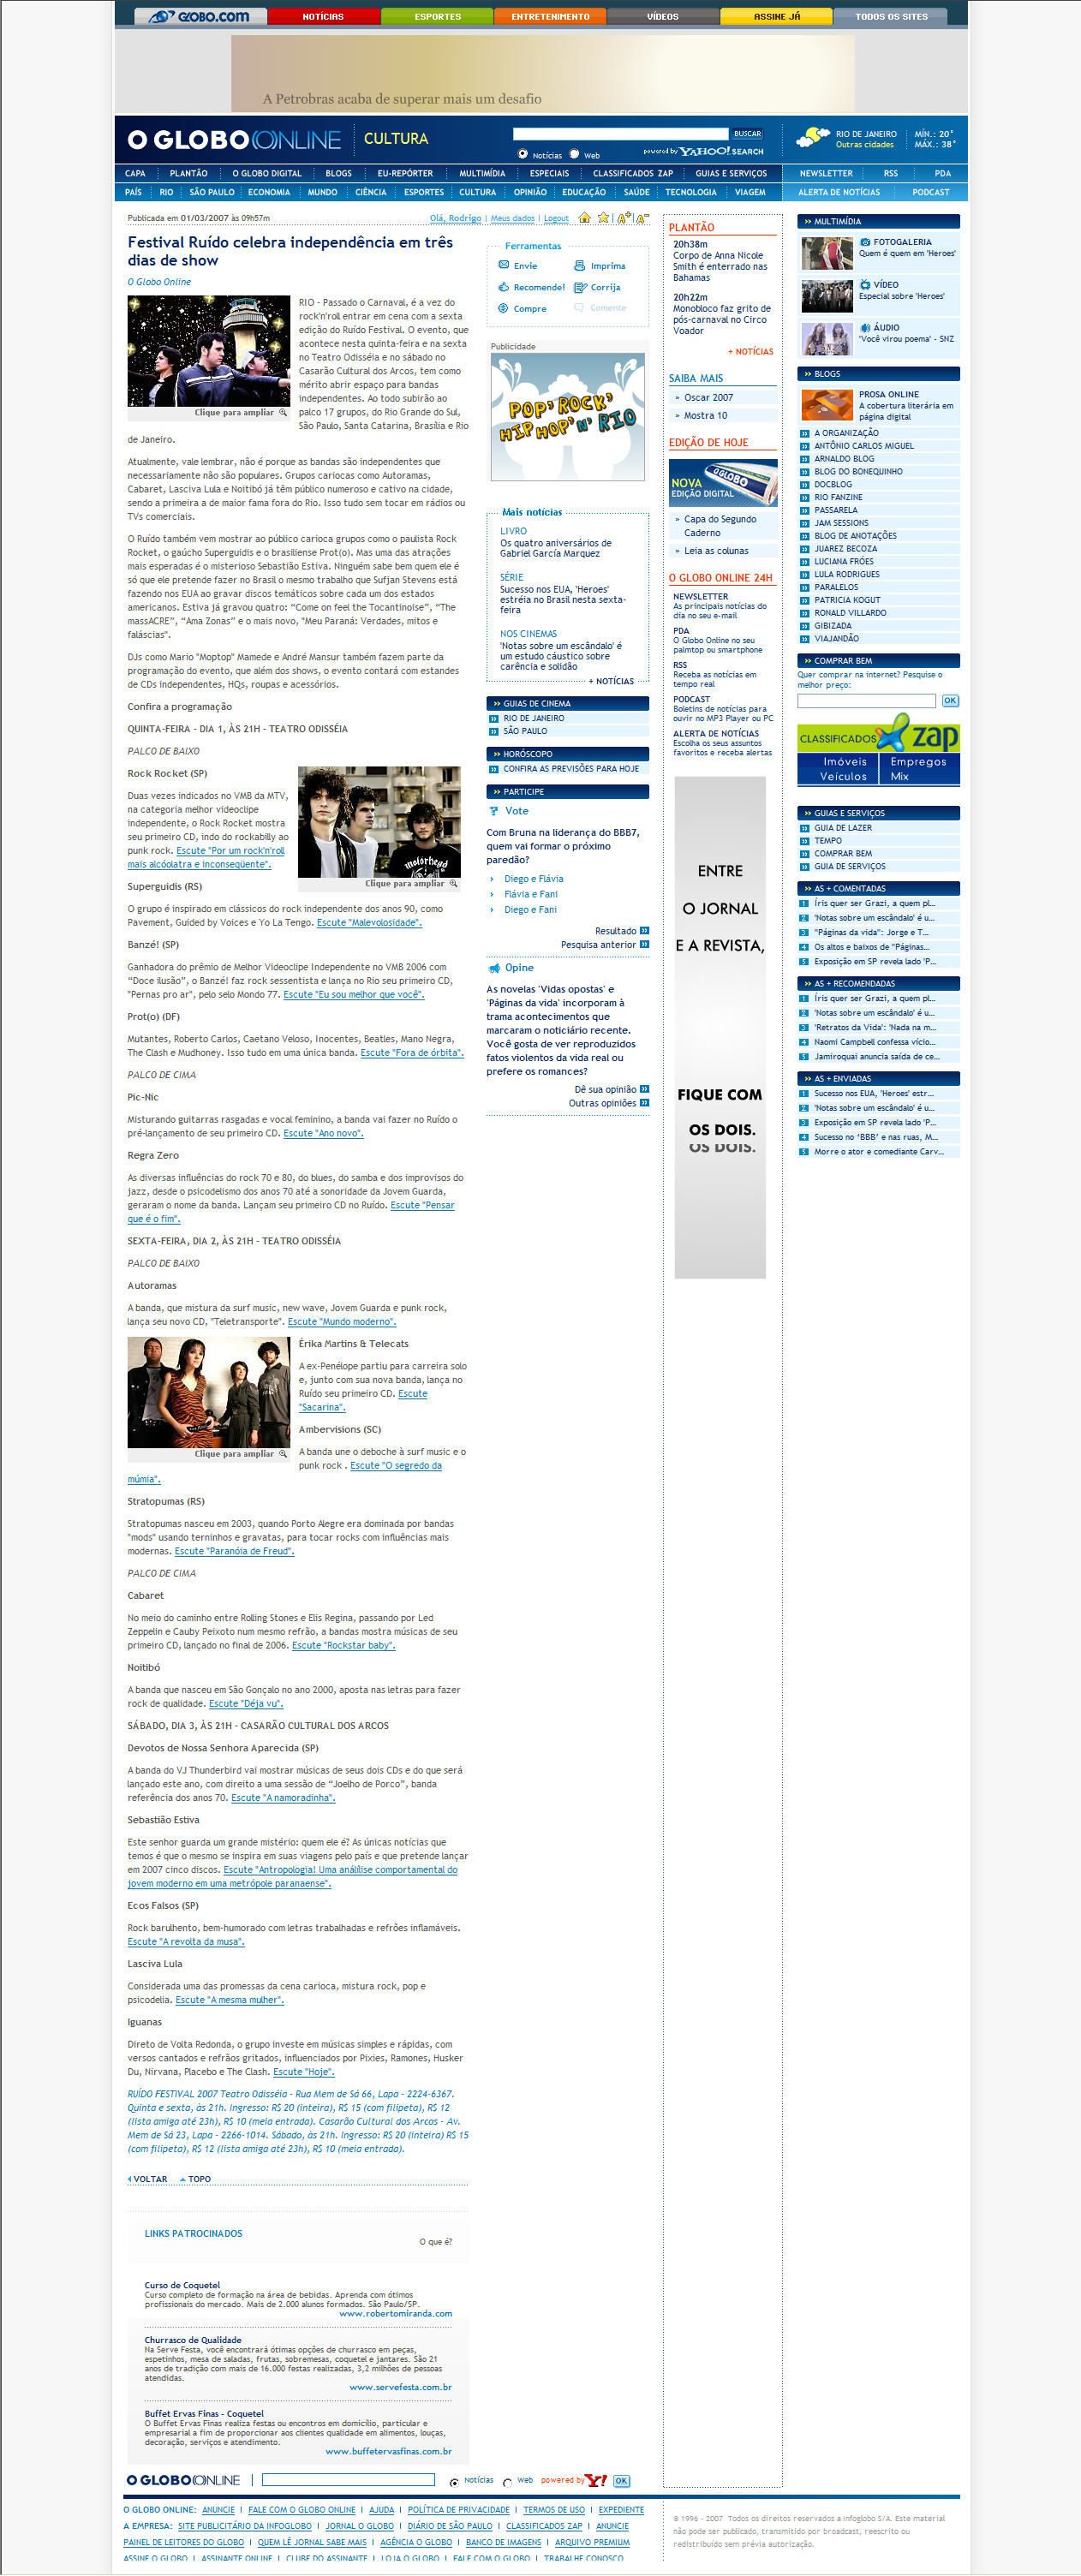Click the weather sun-and-cloud icon
This screenshot has width=1081, height=2576.
pos(813,138)
